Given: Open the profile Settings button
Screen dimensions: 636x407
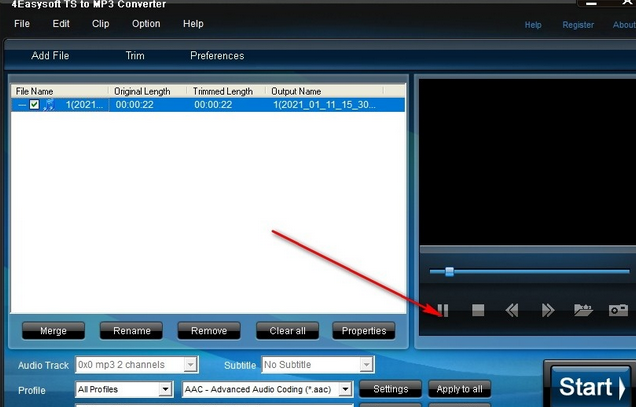Looking at the screenshot, I should (391, 389).
